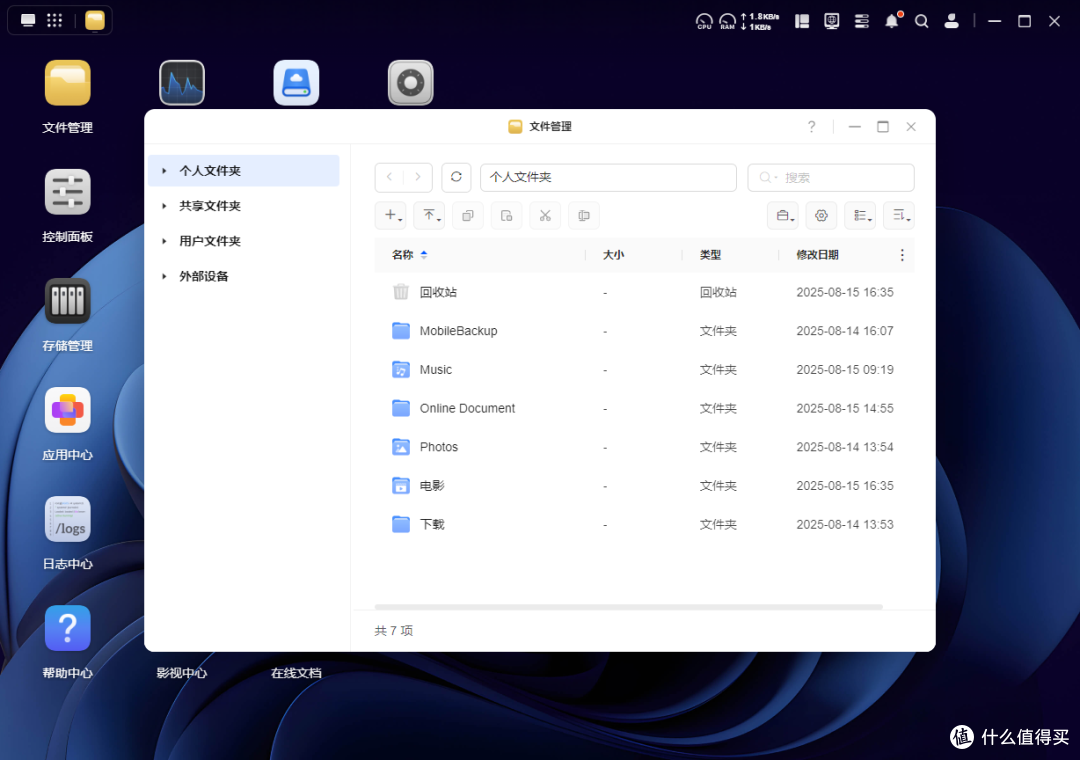Viewport: 1080px width, 760px height.
Task: Click the 影视中心 desktop label
Action: [182, 672]
